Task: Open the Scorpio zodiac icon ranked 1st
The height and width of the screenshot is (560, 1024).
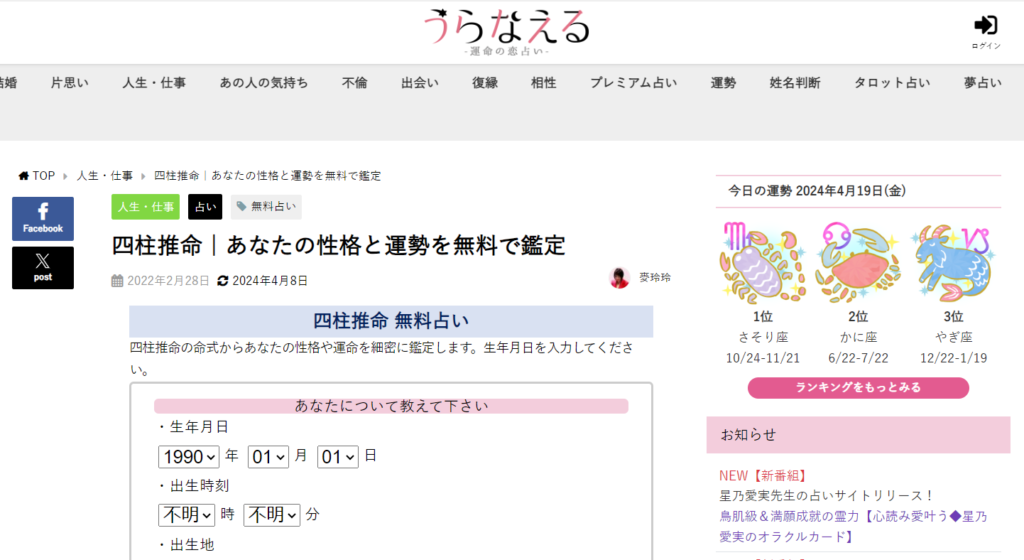Action: tap(762, 262)
